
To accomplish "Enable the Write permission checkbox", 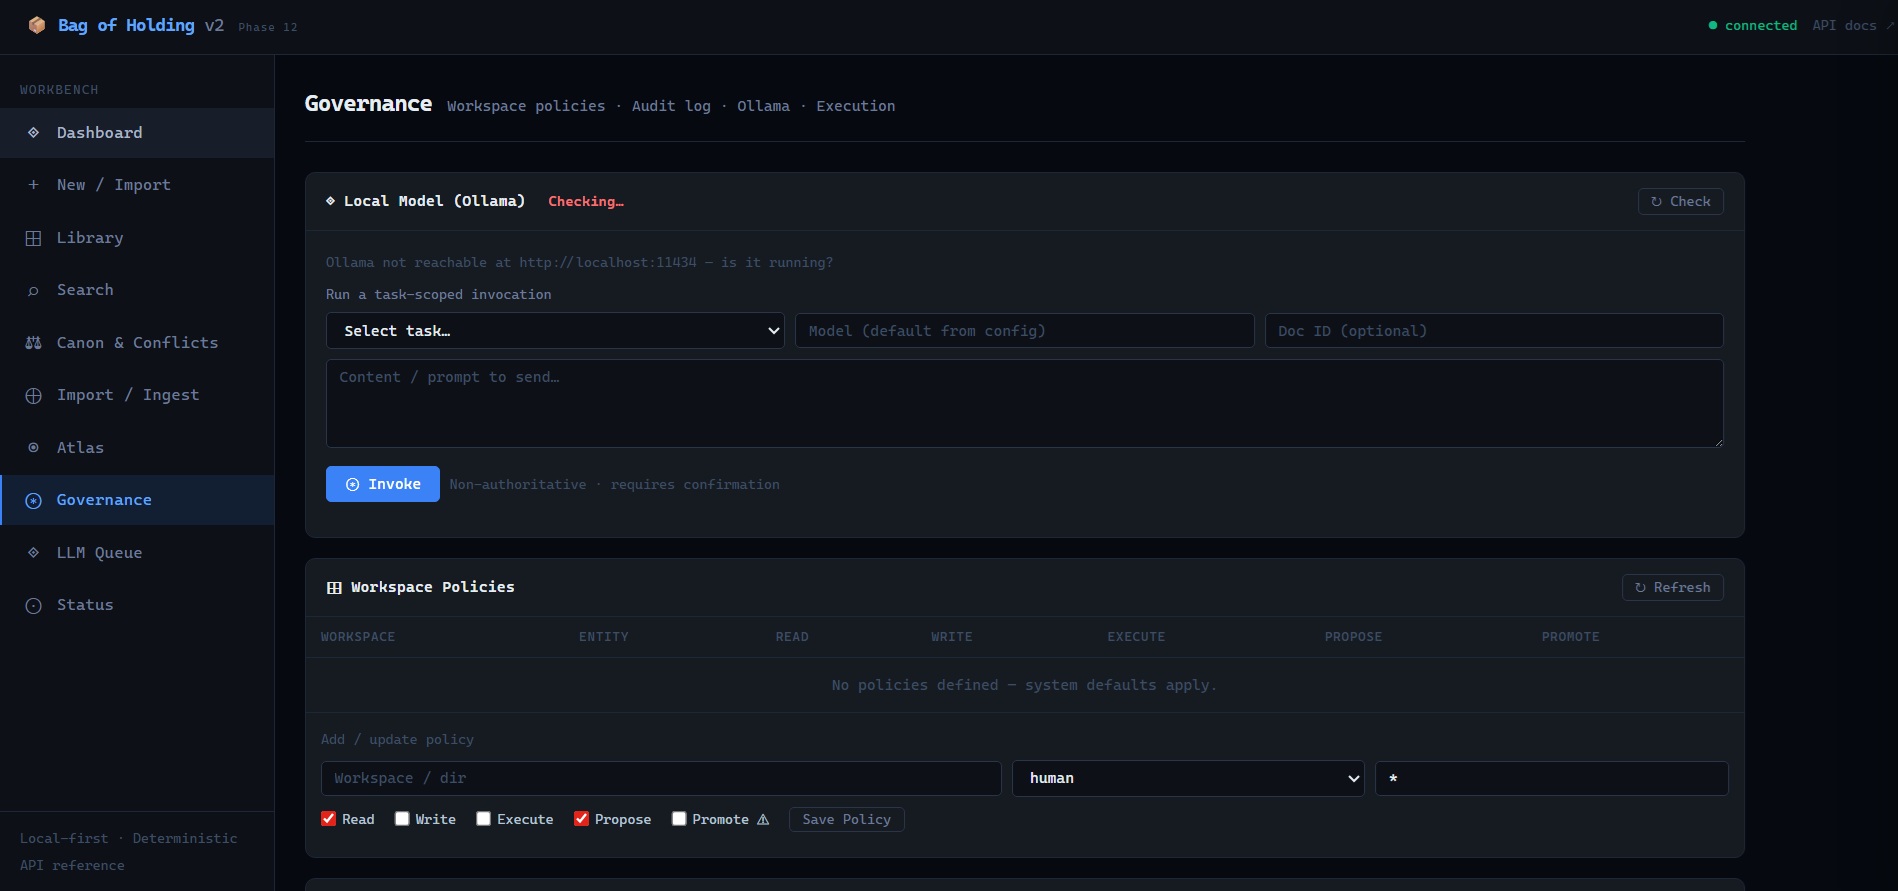I will coord(402,819).
